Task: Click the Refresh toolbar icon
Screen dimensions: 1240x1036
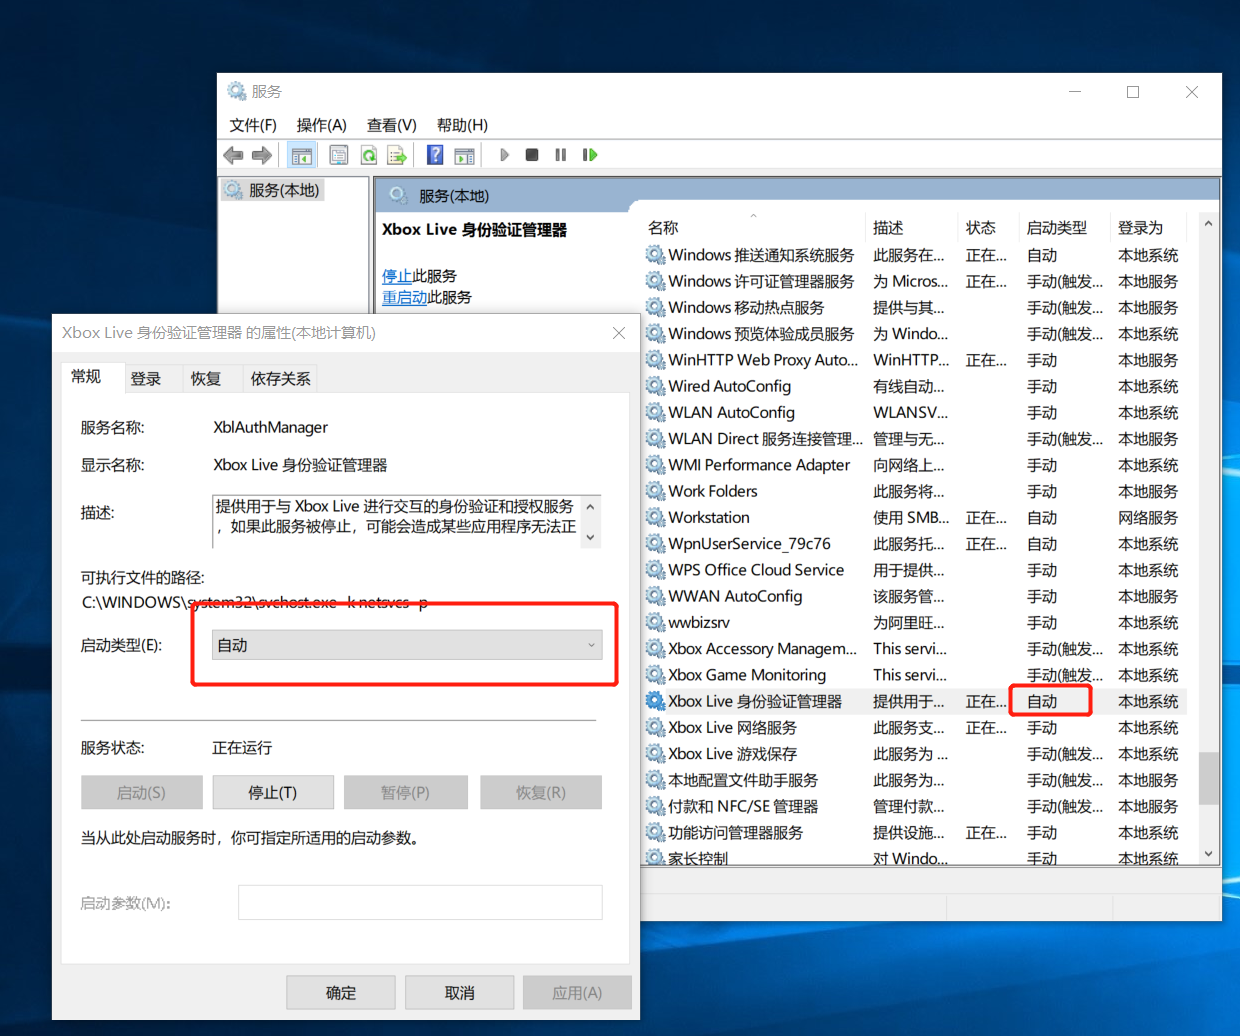Action: point(369,155)
